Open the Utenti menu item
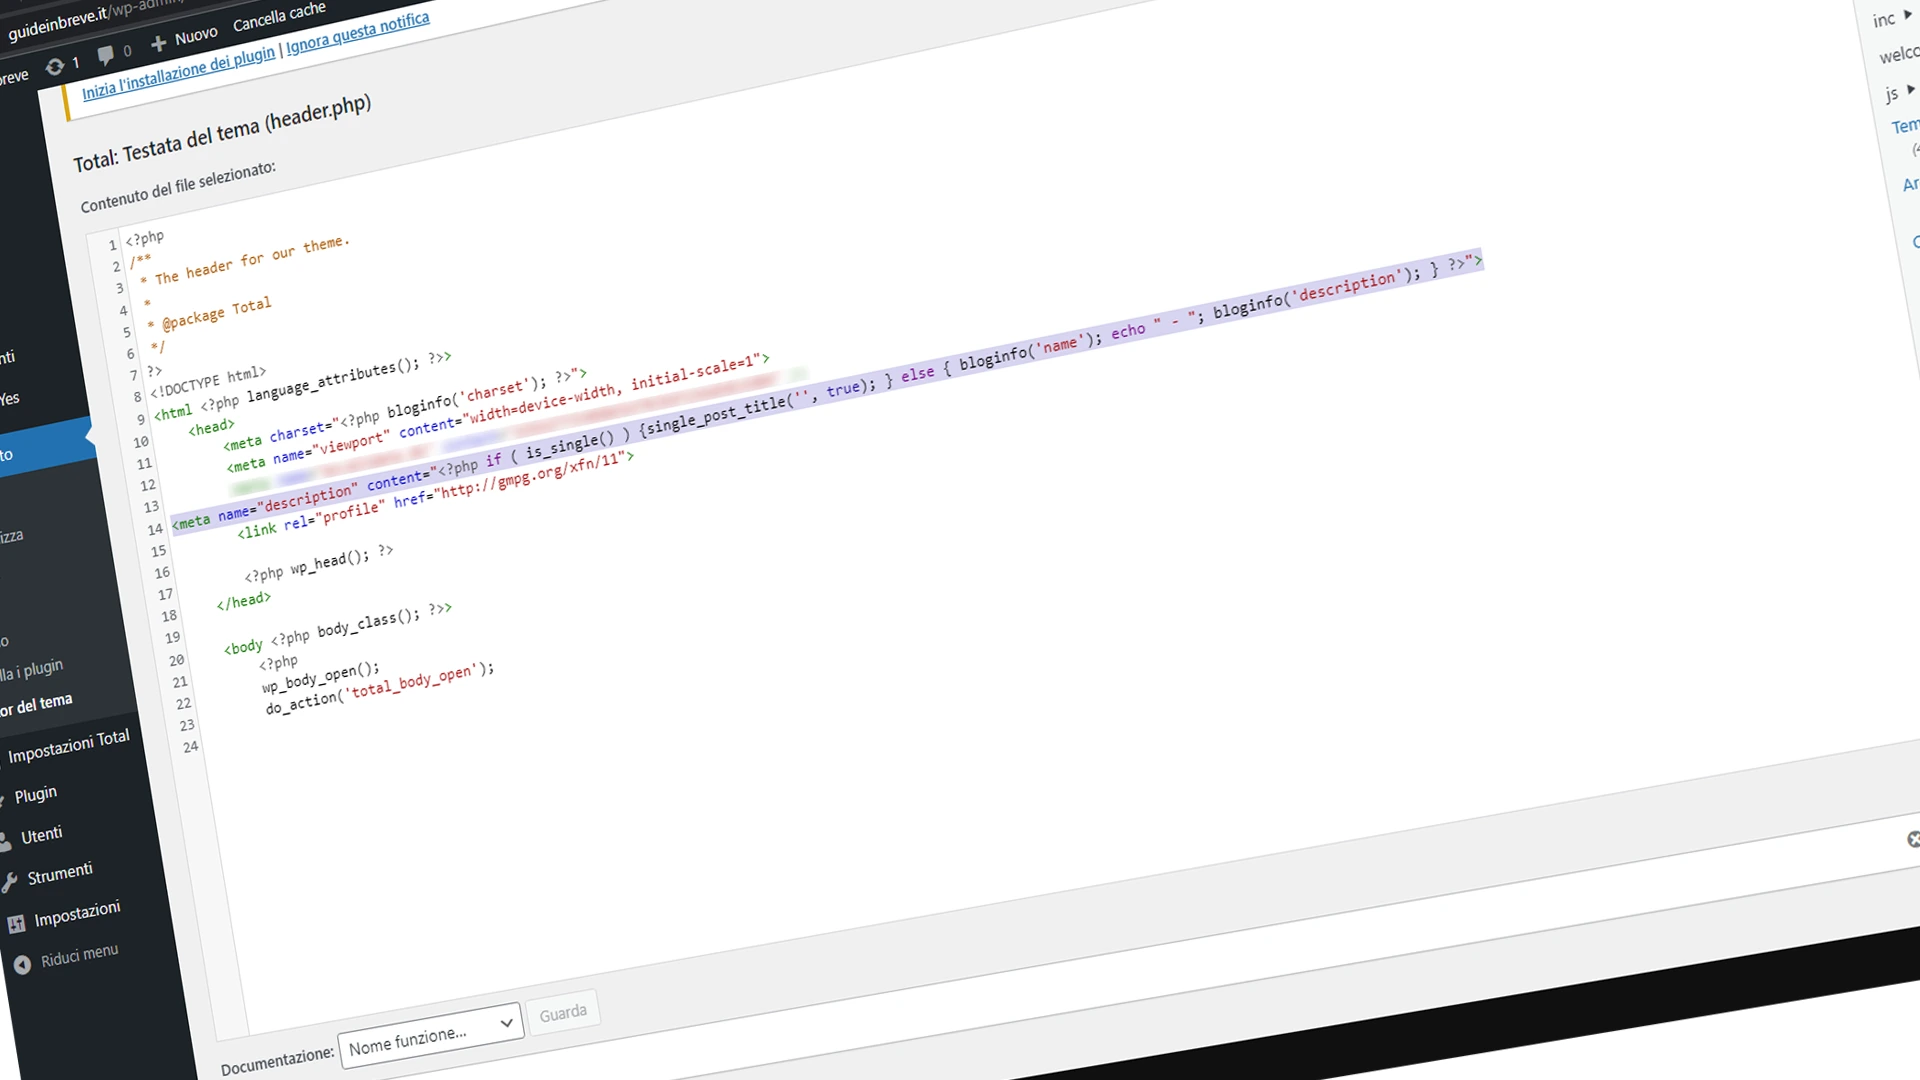This screenshot has width=1920, height=1080. point(41,835)
